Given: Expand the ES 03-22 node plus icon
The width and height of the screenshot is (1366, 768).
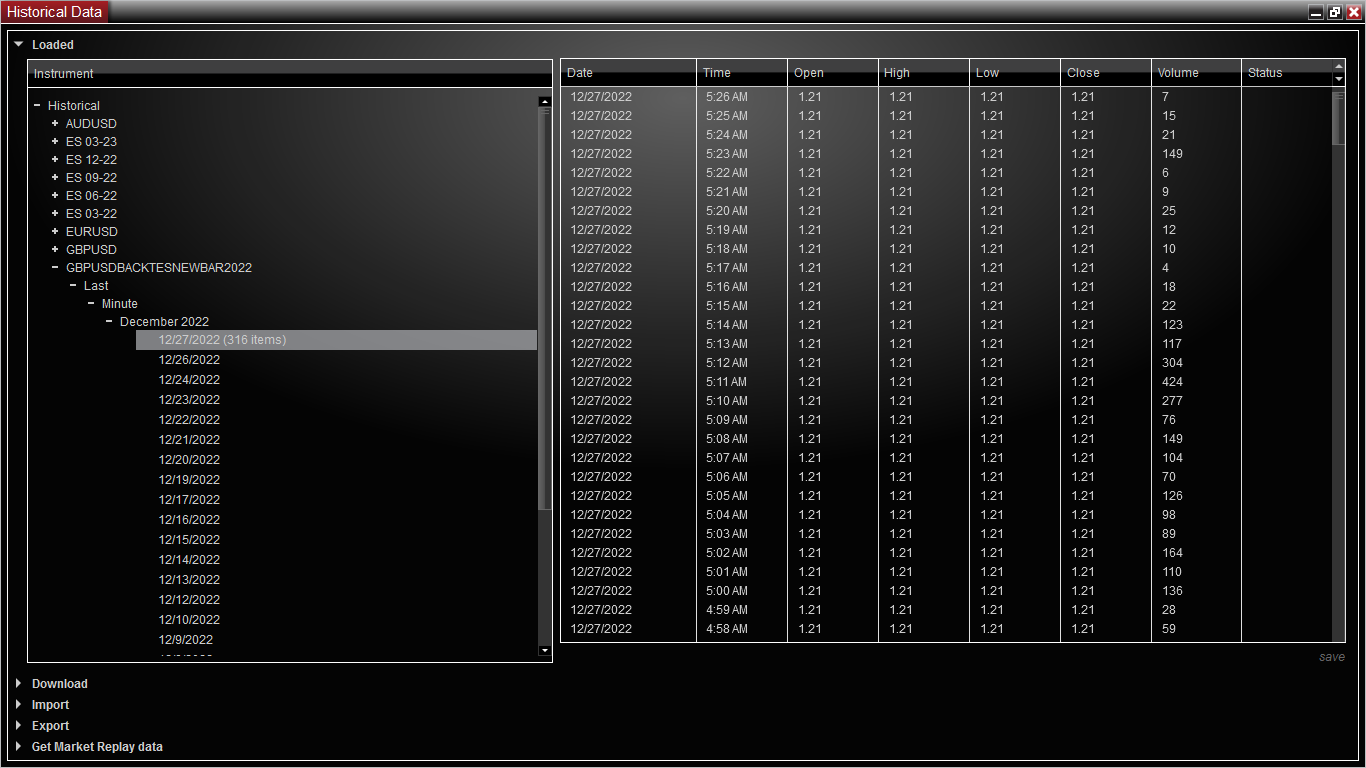Looking at the screenshot, I should tap(56, 213).
